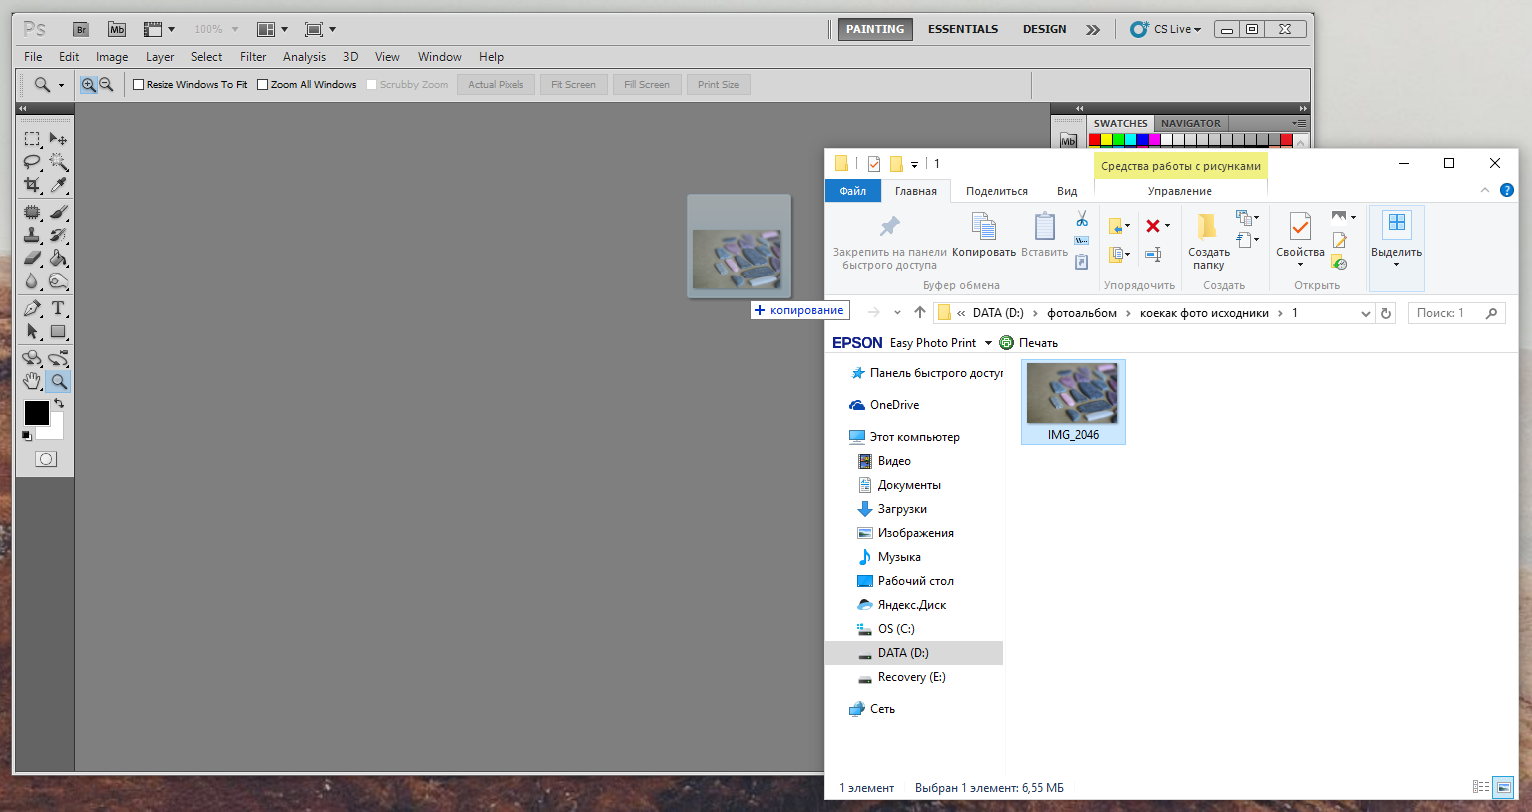Switch to the DESIGN workspace
The height and width of the screenshot is (812, 1532).
coord(1044,29)
